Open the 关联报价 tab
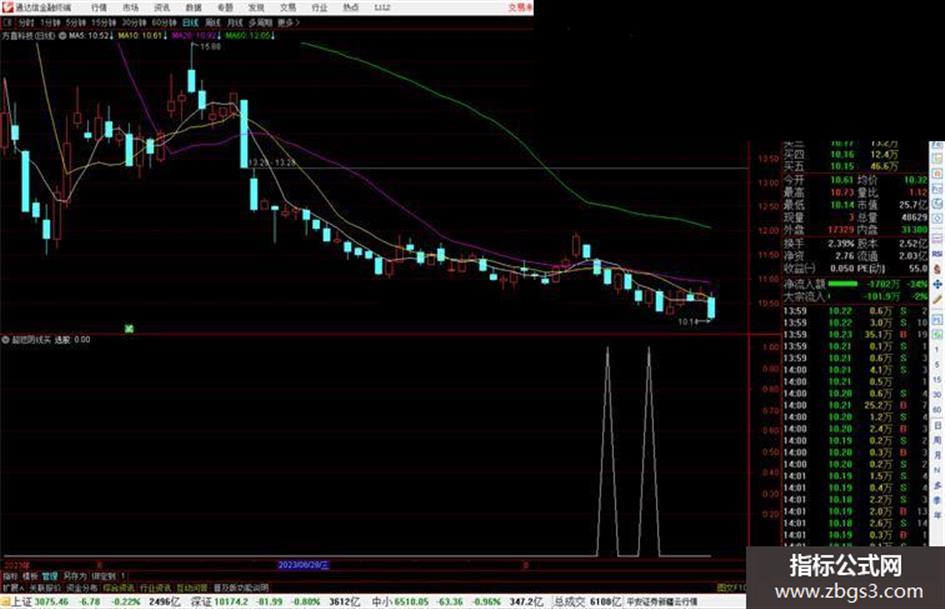The height and width of the screenshot is (609, 945). pyautogui.click(x=45, y=587)
